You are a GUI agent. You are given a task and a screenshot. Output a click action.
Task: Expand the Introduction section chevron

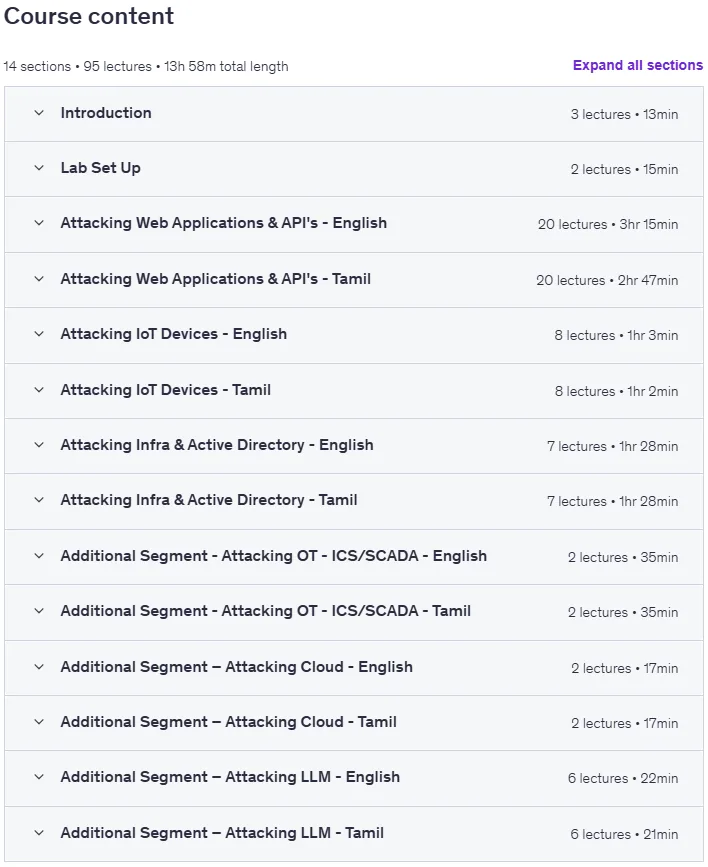point(39,113)
